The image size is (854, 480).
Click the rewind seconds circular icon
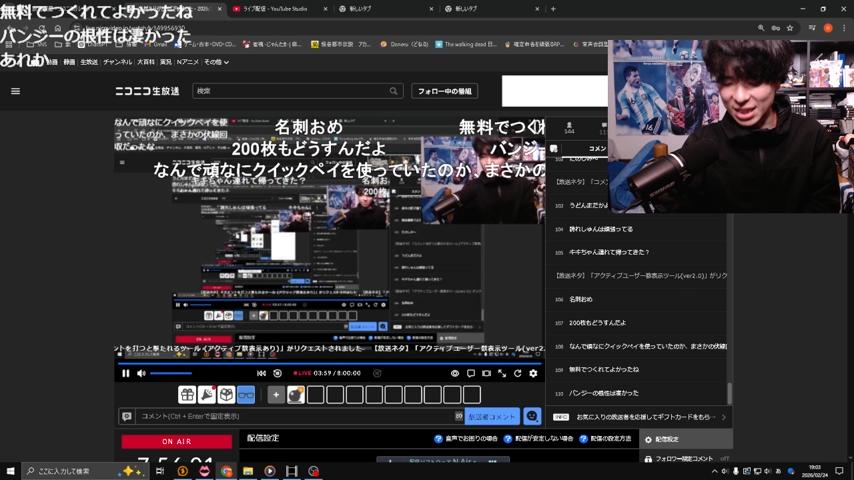point(277,373)
